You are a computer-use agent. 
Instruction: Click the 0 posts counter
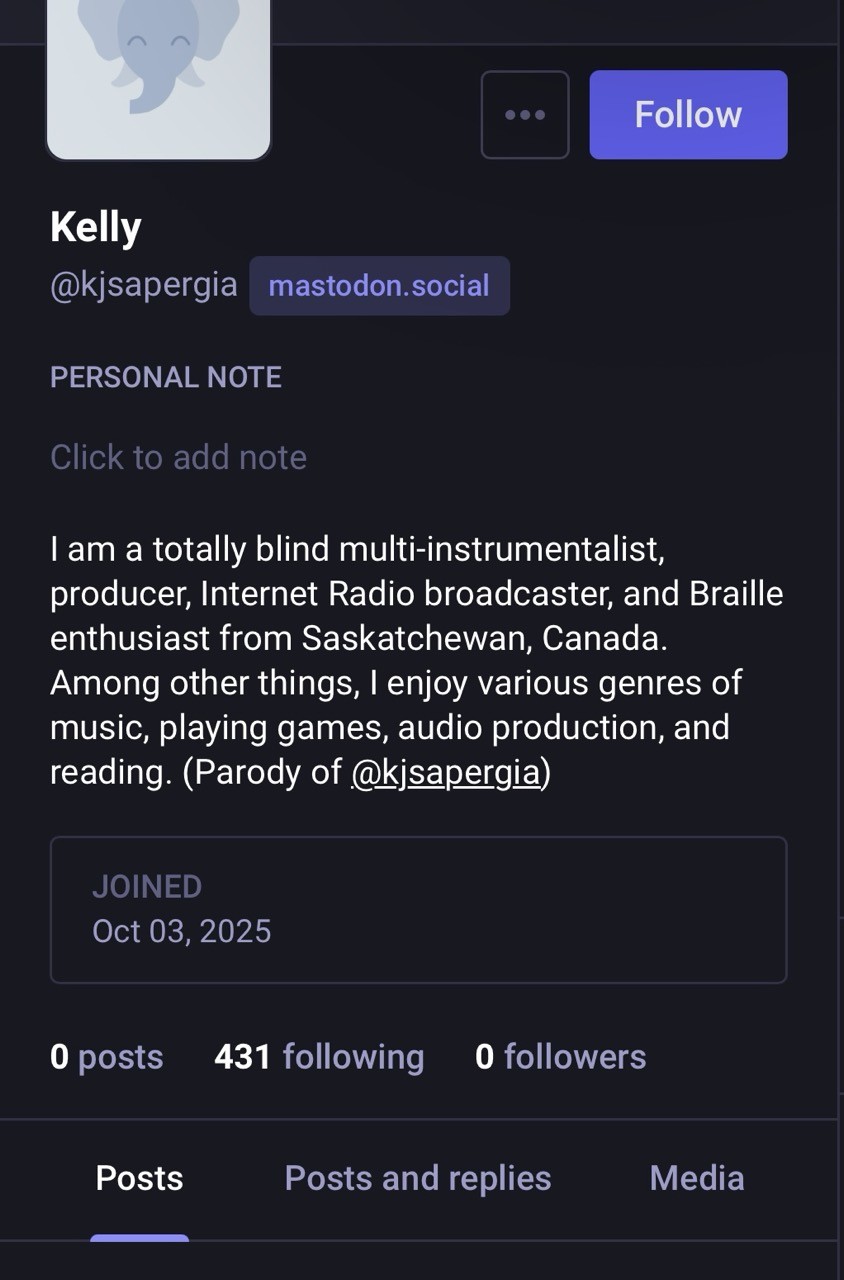pyautogui.click(x=106, y=1057)
